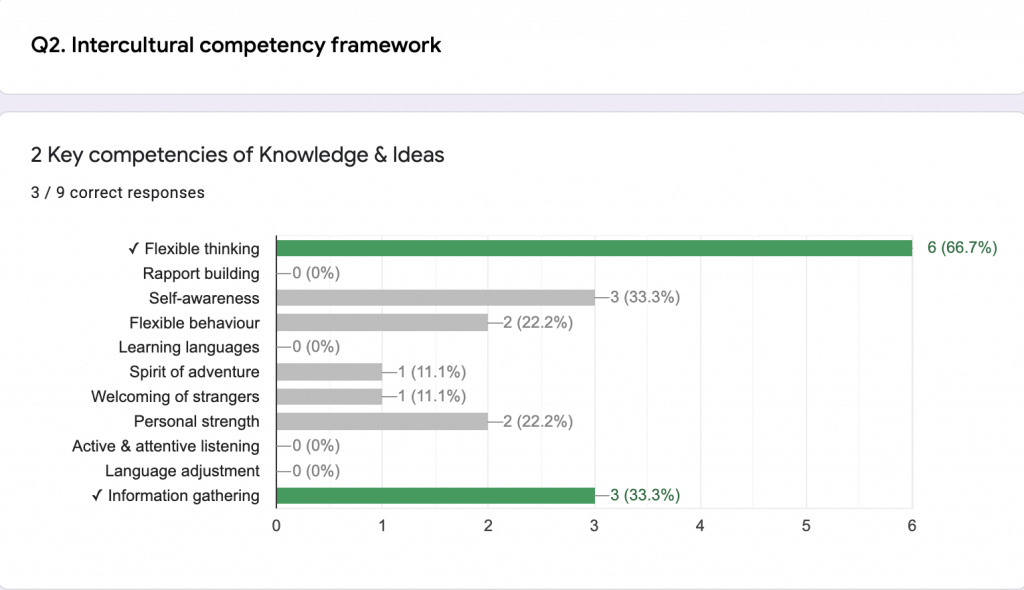Click the "6 (66.7%)" value label

tap(962, 248)
